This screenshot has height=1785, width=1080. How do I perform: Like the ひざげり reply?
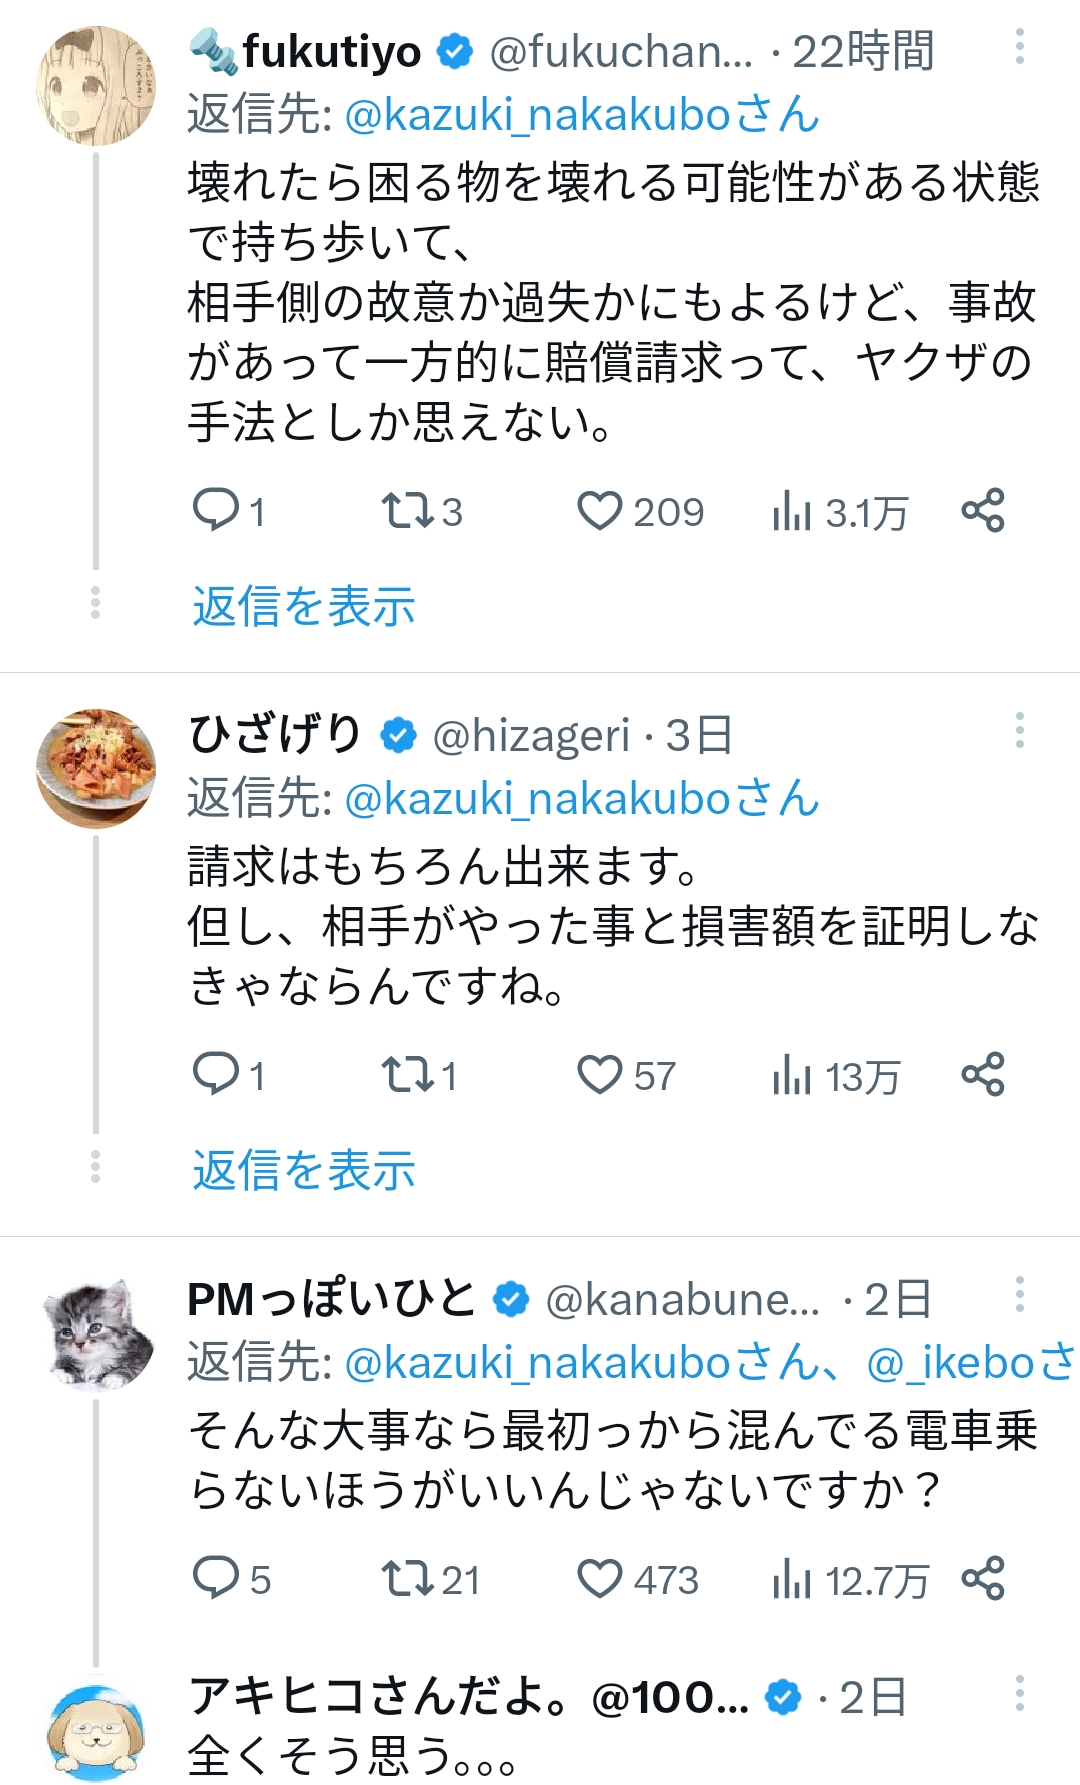tap(600, 1076)
